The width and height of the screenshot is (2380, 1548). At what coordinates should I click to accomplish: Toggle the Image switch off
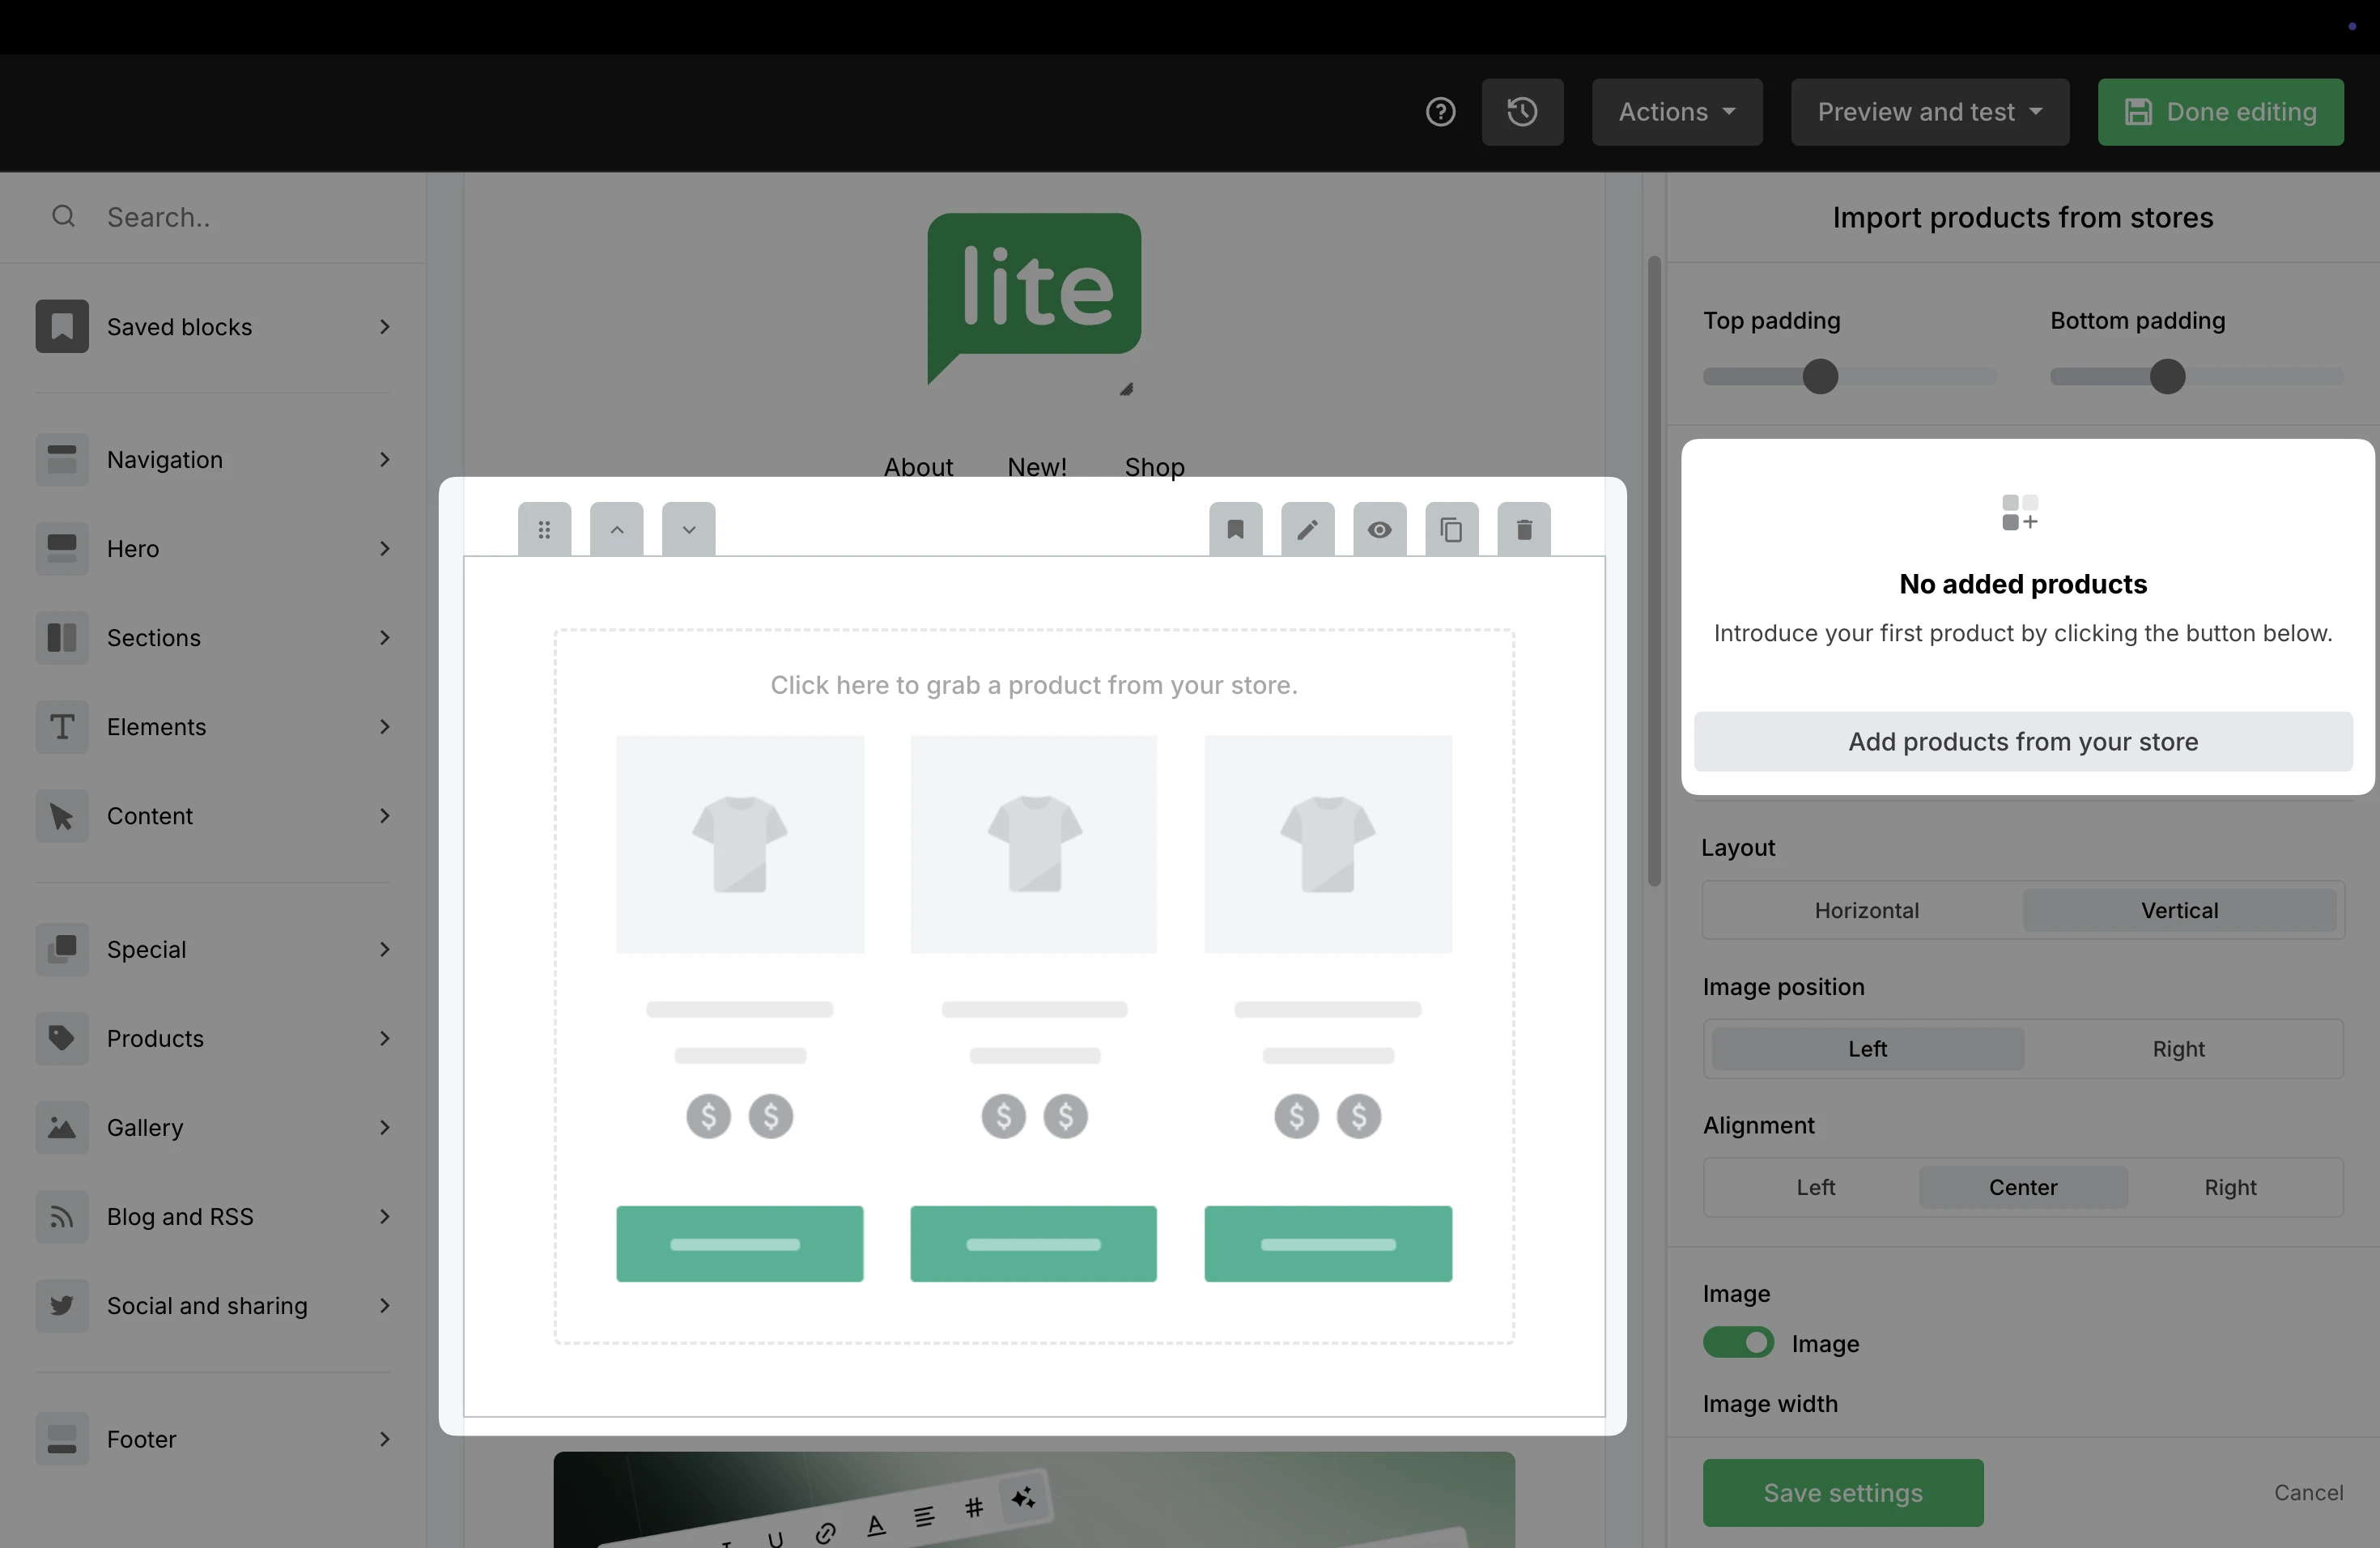click(1738, 1343)
